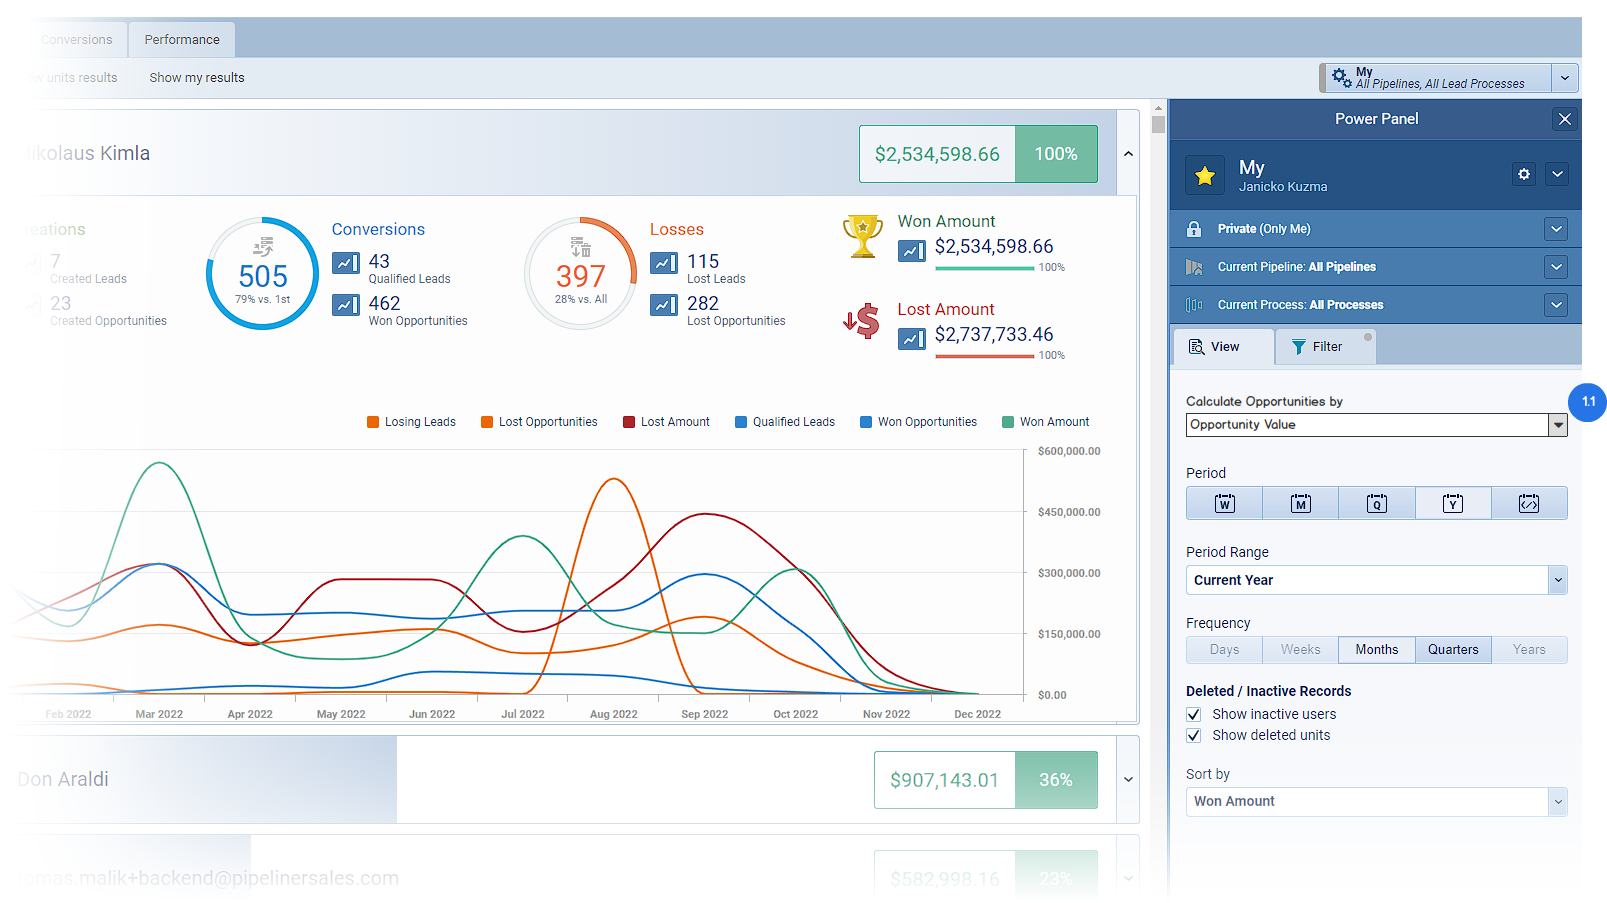
Task: Expand the Don Araldi section
Action: tap(1128, 780)
